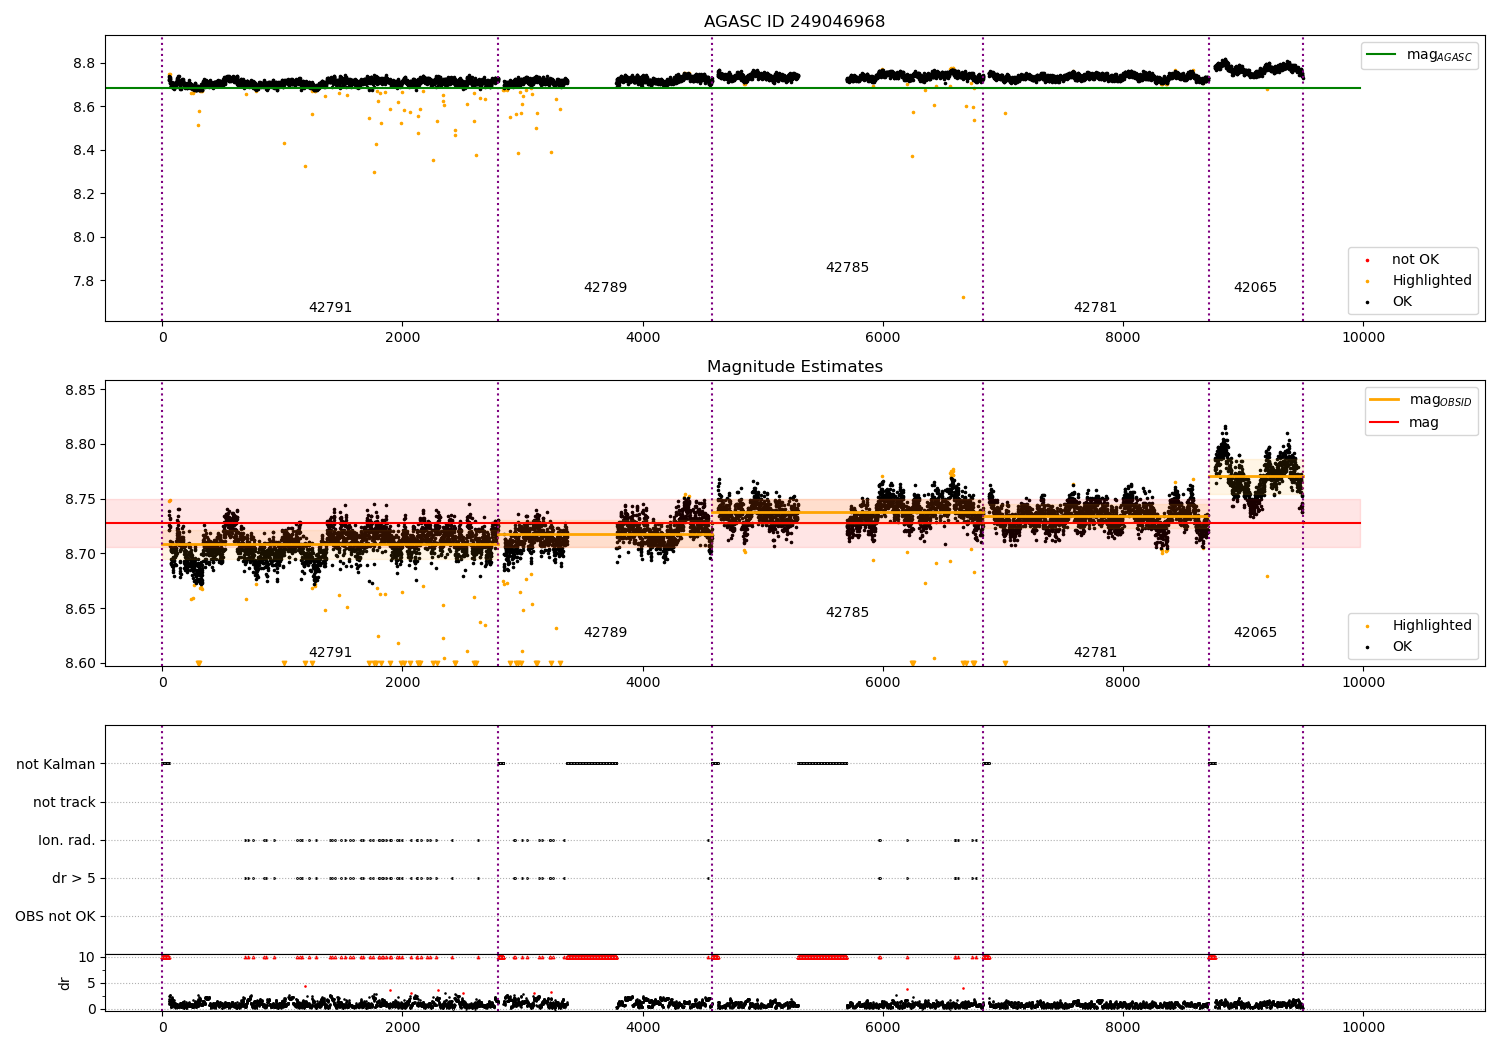
Task: Select x-axis tick 8000 under Magnitude Estimates plot
Action: (x=1123, y=683)
